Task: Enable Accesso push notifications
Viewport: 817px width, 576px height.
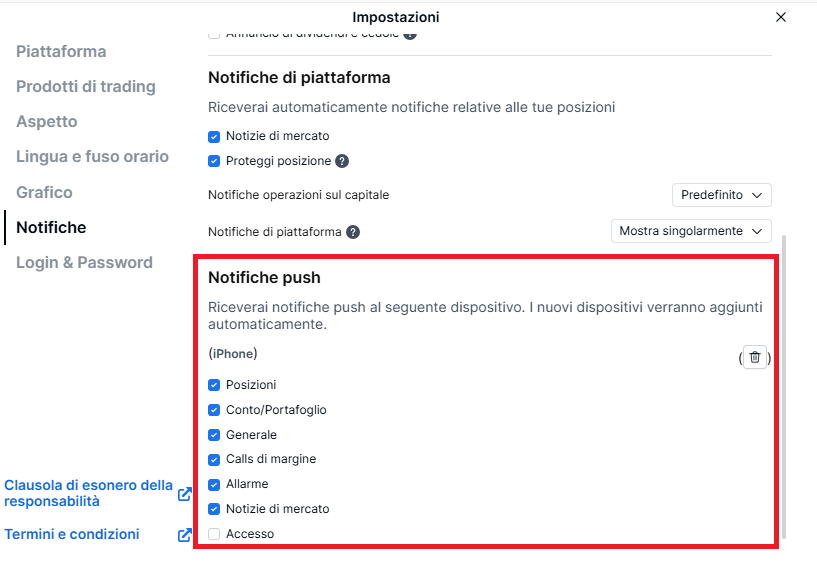Action: point(214,534)
